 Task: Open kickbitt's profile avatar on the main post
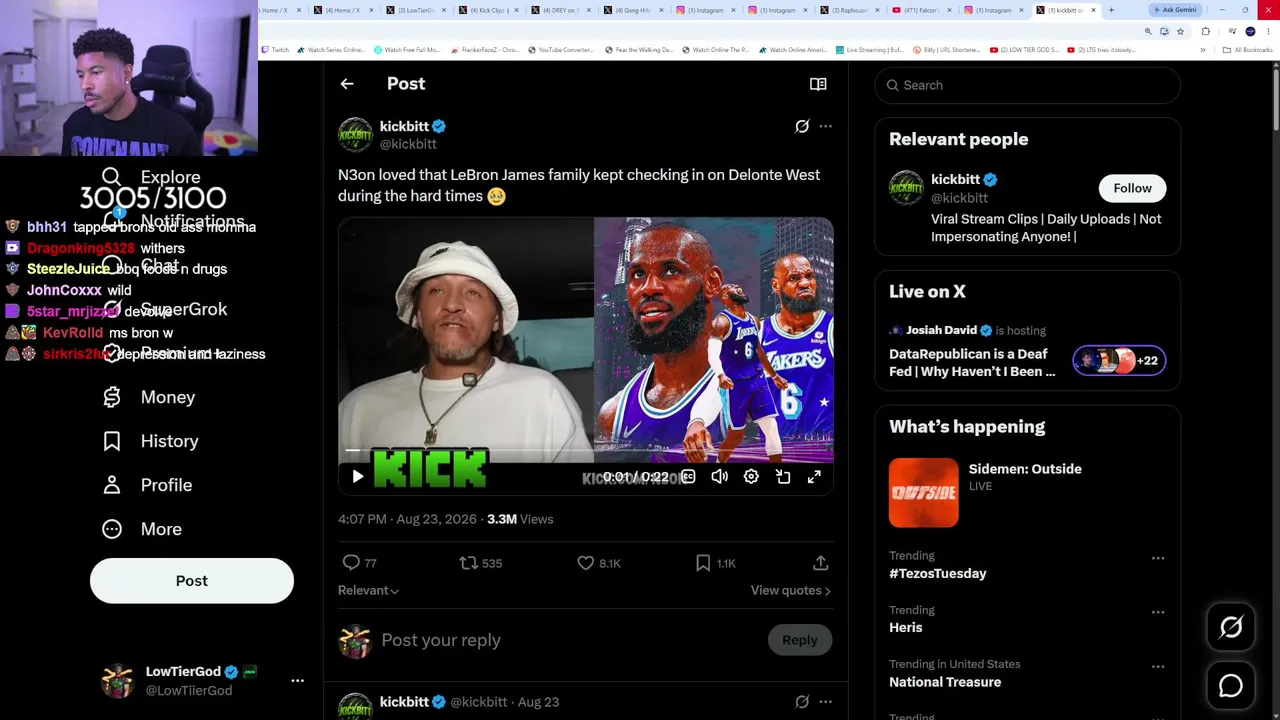tap(355, 135)
